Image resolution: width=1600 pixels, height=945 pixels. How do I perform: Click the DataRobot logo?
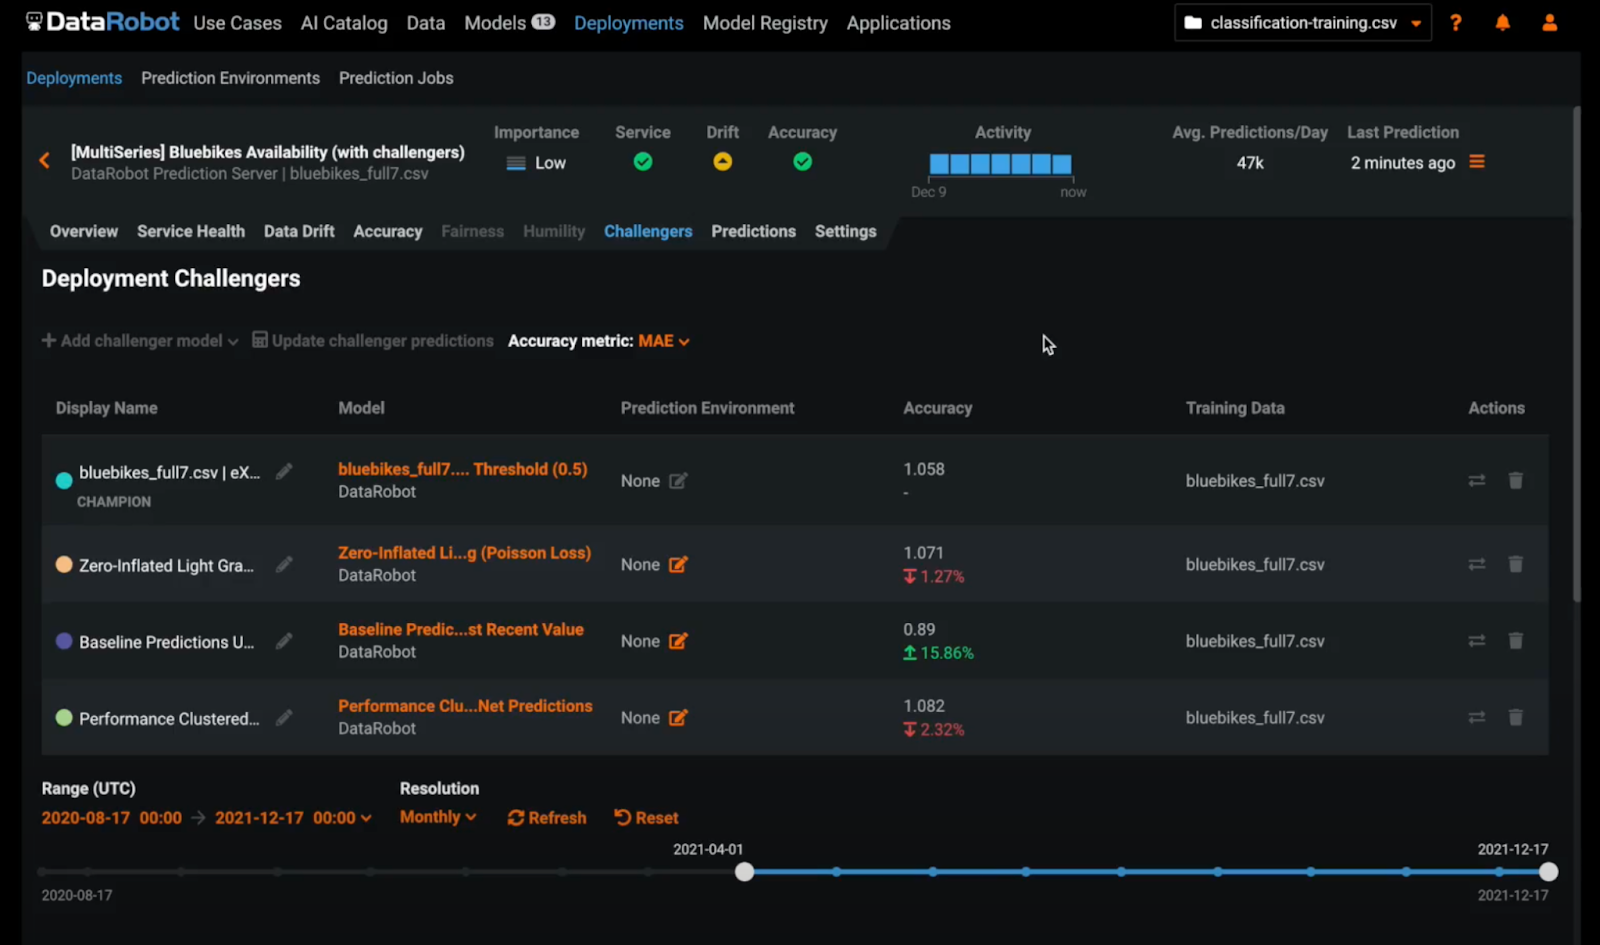pyautogui.click(x=102, y=22)
